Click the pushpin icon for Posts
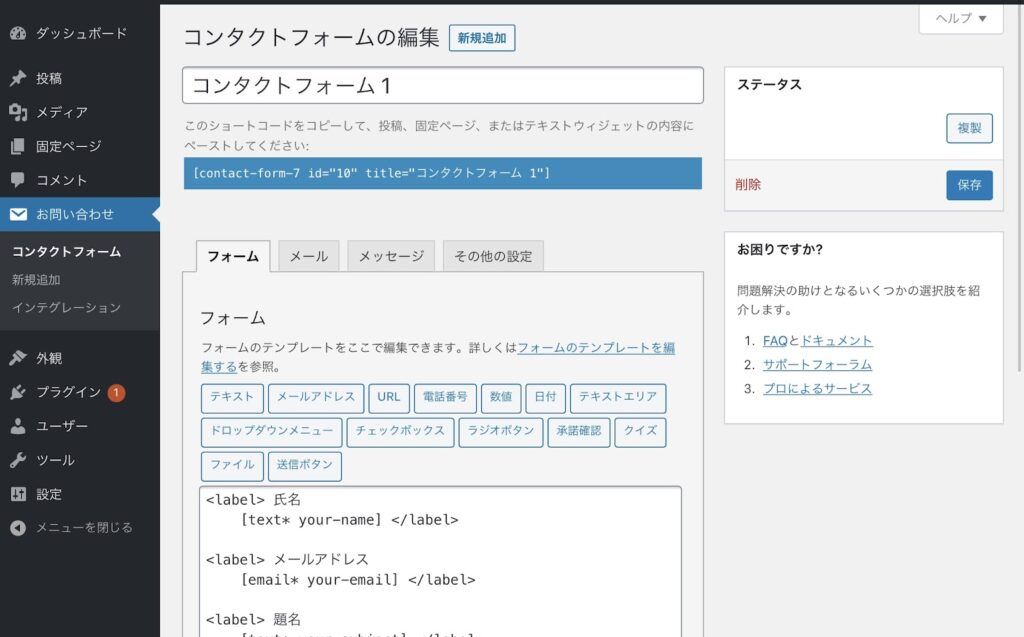 tap(18, 79)
